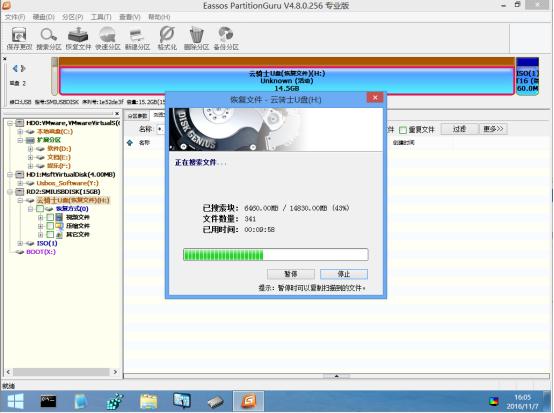The height and width of the screenshot is (413, 554).
Task: Expand the 其它文件 tree node
Action: point(40,235)
